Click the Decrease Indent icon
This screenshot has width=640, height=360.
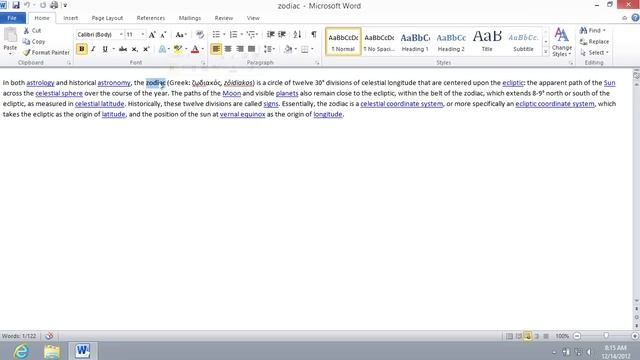[270, 35]
